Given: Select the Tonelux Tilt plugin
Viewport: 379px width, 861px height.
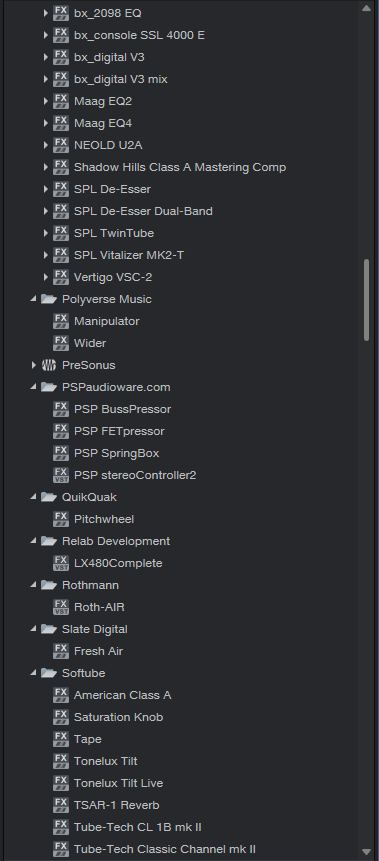Looking at the screenshot, I should pyautogui.click(x=105, y=761).
